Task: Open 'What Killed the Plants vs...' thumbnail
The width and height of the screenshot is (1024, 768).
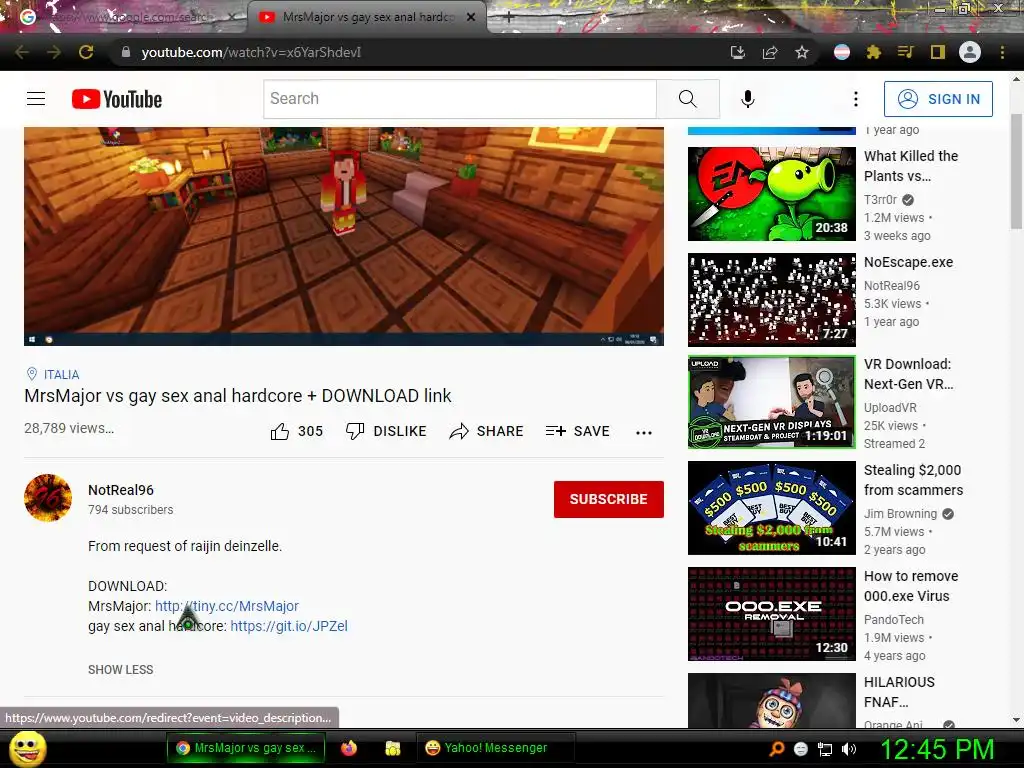Action: (771, 194)
